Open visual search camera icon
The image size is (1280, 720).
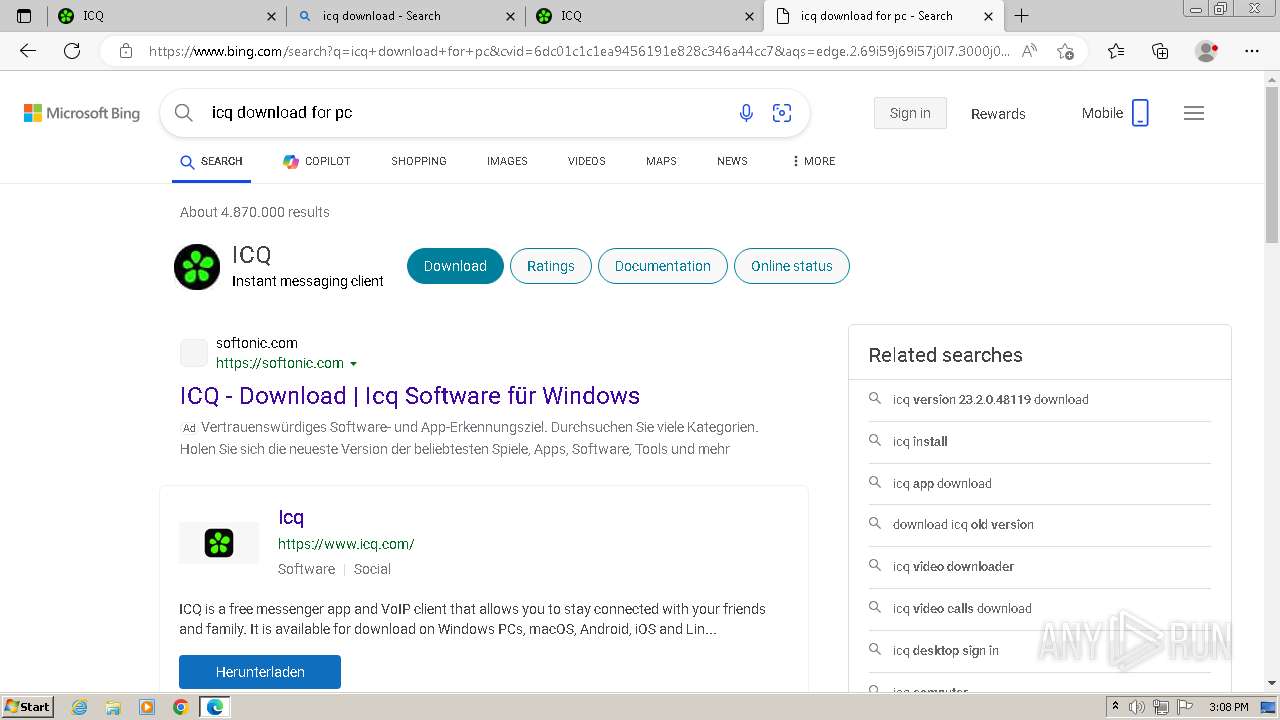tap(782, 113)
